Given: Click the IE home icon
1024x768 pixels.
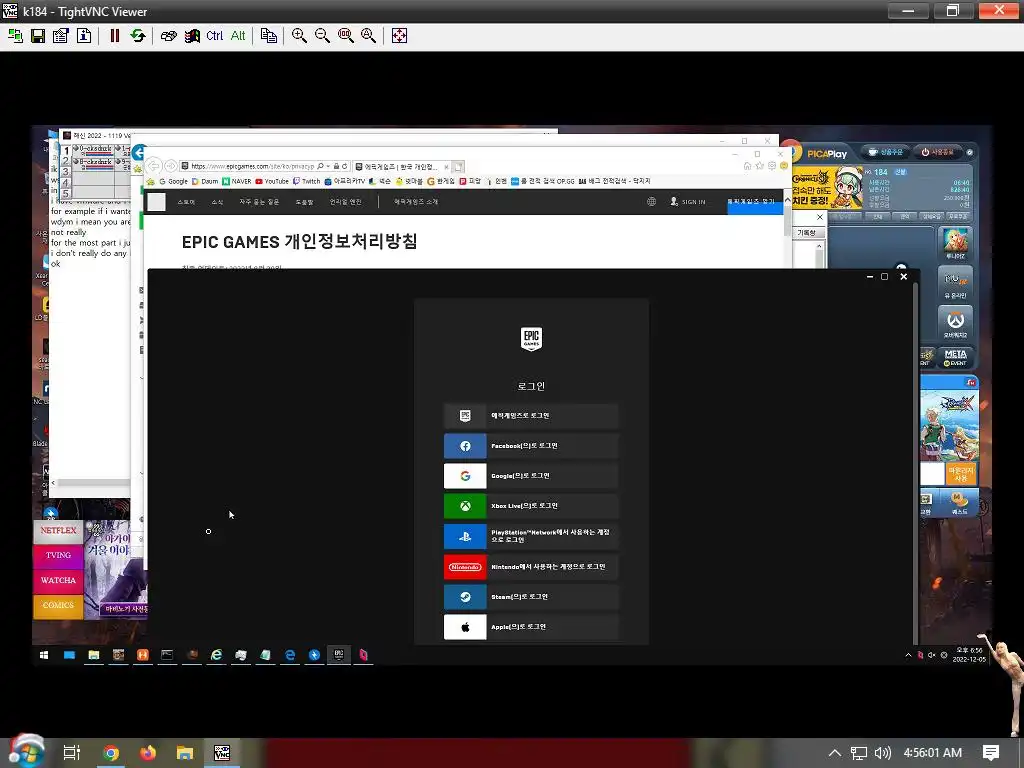Looking at the screenshot, I should tap(747, 166).
